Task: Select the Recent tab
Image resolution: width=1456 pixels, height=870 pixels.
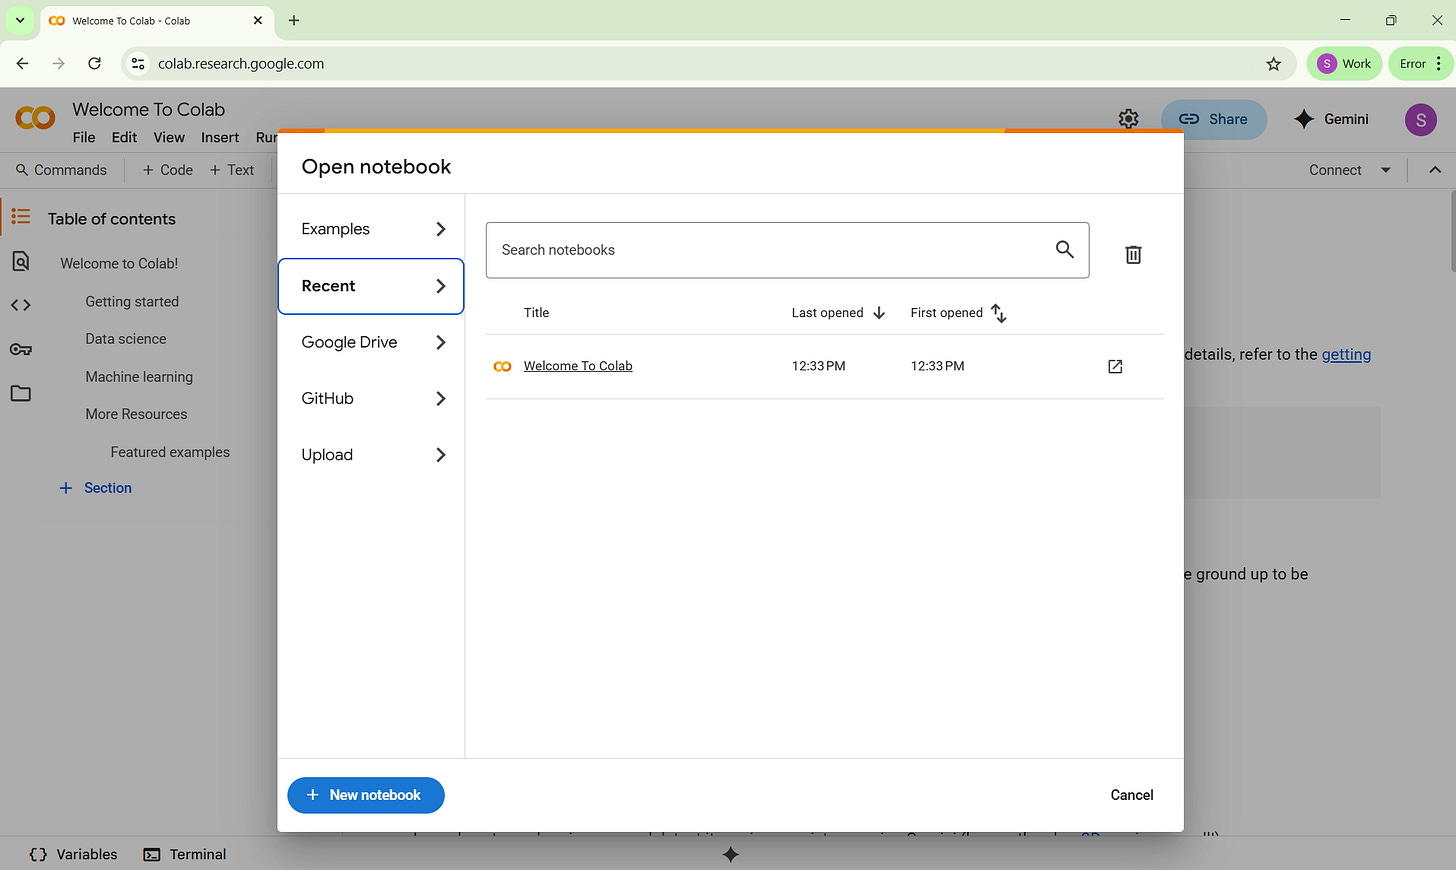Action: click(x=371, y=286)
